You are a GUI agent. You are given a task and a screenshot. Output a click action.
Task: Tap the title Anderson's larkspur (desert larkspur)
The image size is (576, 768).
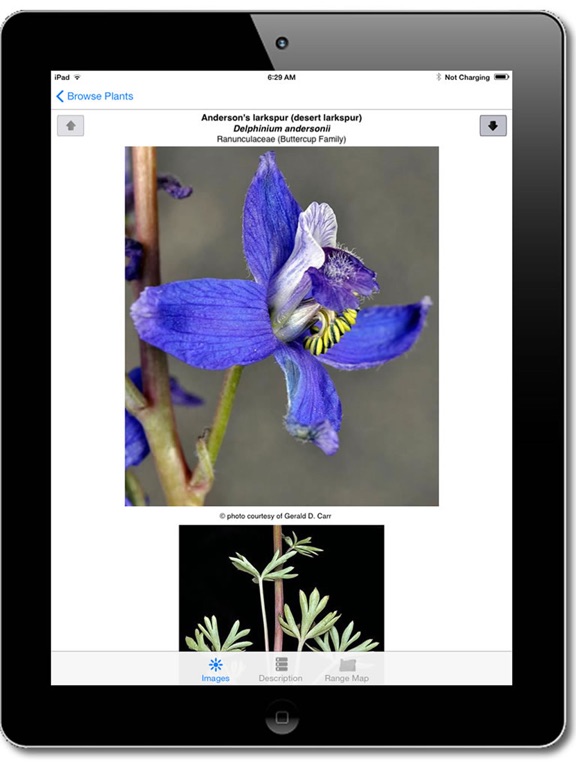(x=282, y=118)
